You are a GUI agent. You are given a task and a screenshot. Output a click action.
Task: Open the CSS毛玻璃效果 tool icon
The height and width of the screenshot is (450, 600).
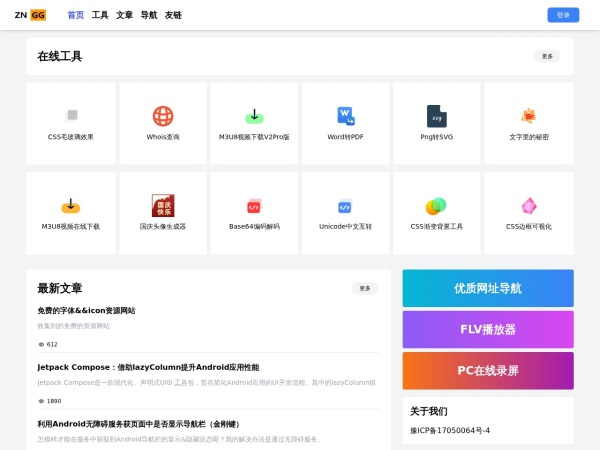point(71,116)
